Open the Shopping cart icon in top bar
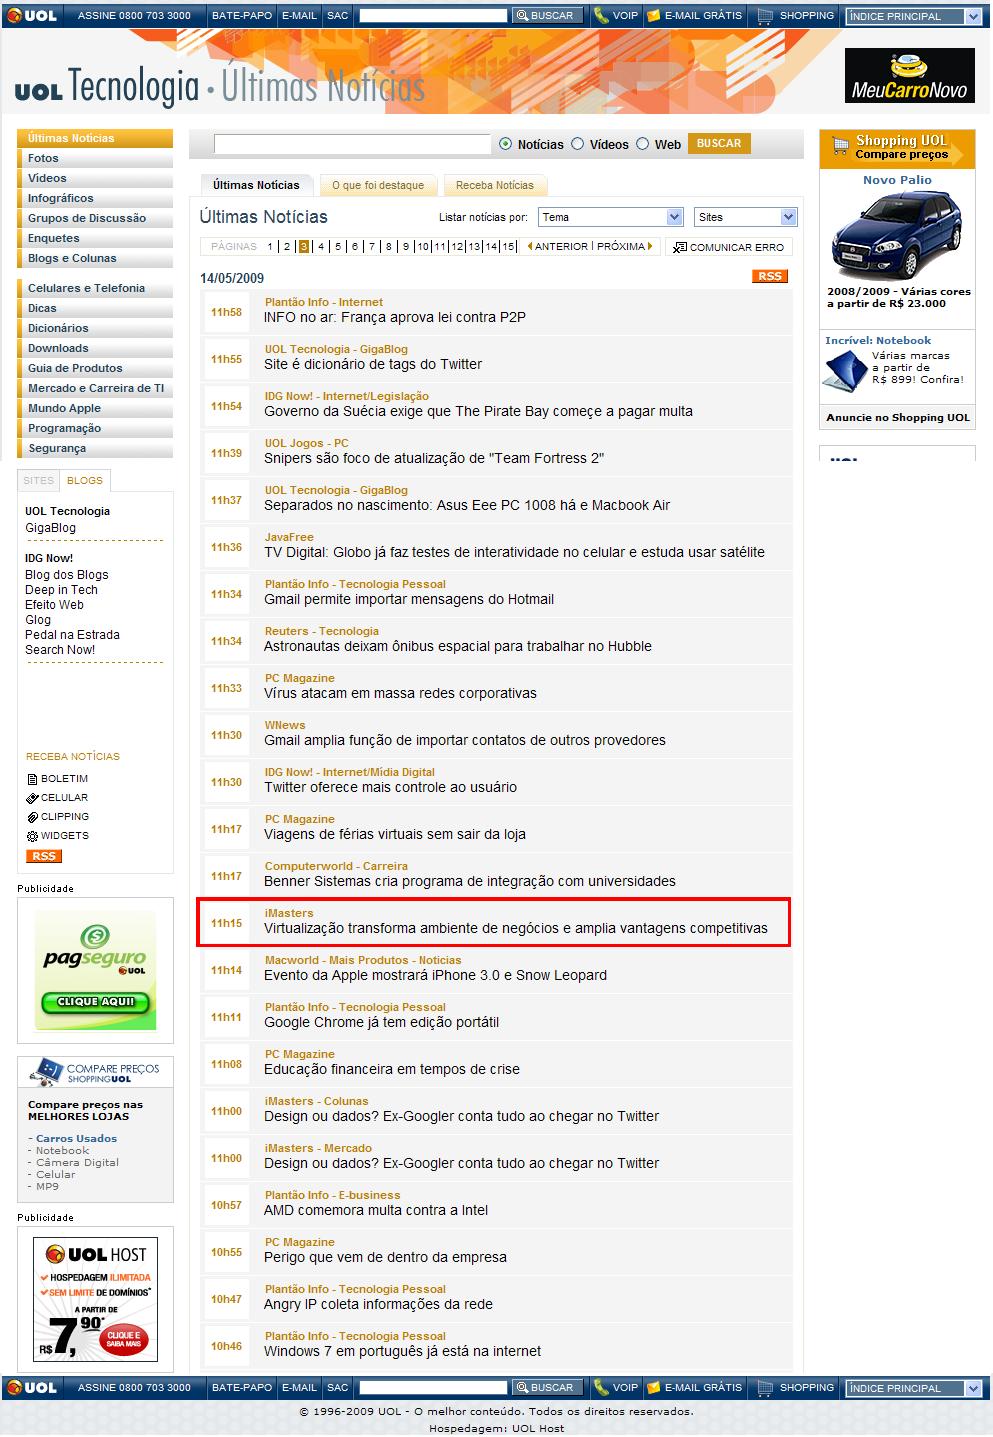The width and height of the screenshot is (993, 1437). (x=765, y=16)
